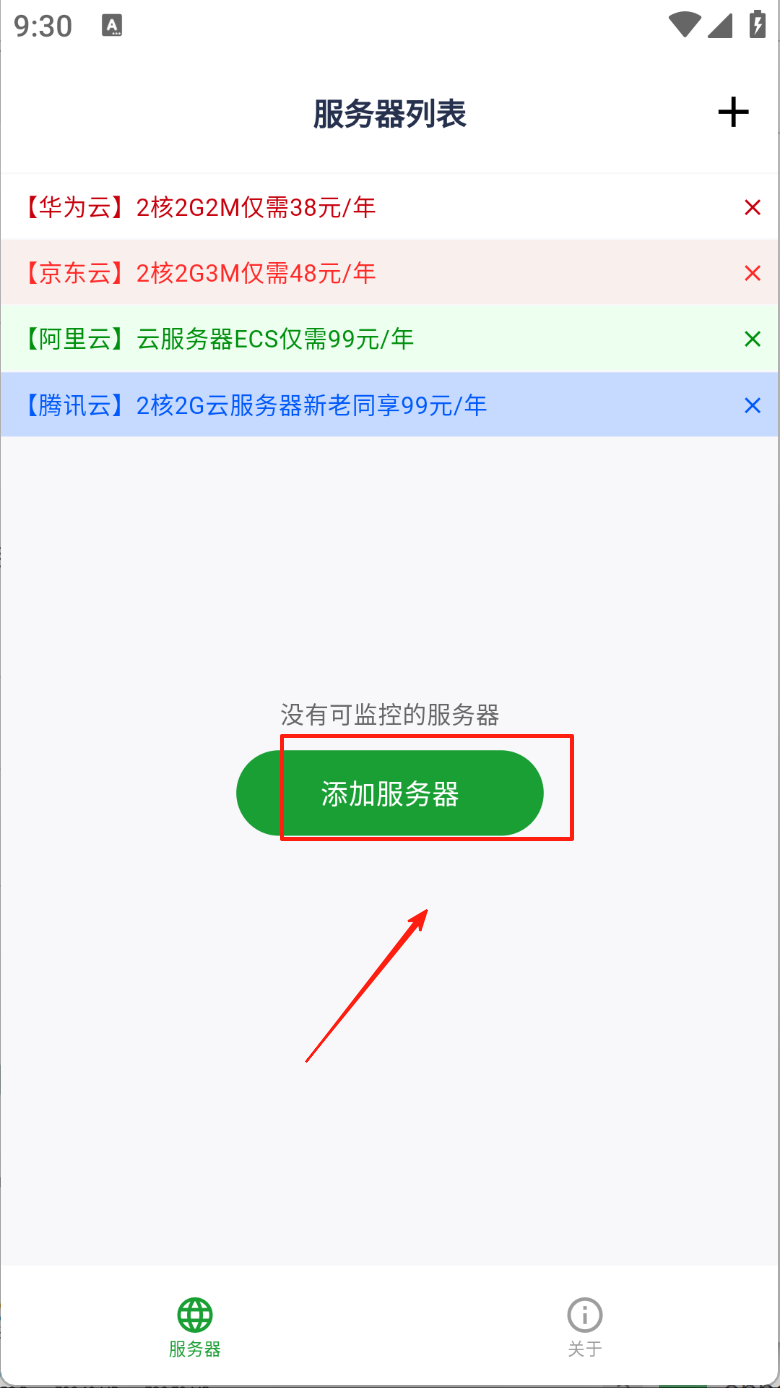Viewport: 780px width, 1388px height.
Task: Close the 京东云 ad banner
Action: coord(753,273)
